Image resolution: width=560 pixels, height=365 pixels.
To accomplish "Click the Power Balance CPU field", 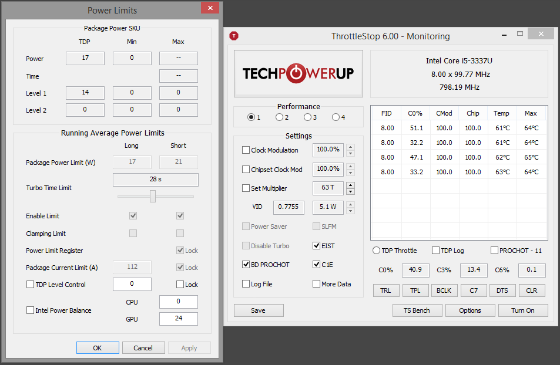I will click(178, 302).
